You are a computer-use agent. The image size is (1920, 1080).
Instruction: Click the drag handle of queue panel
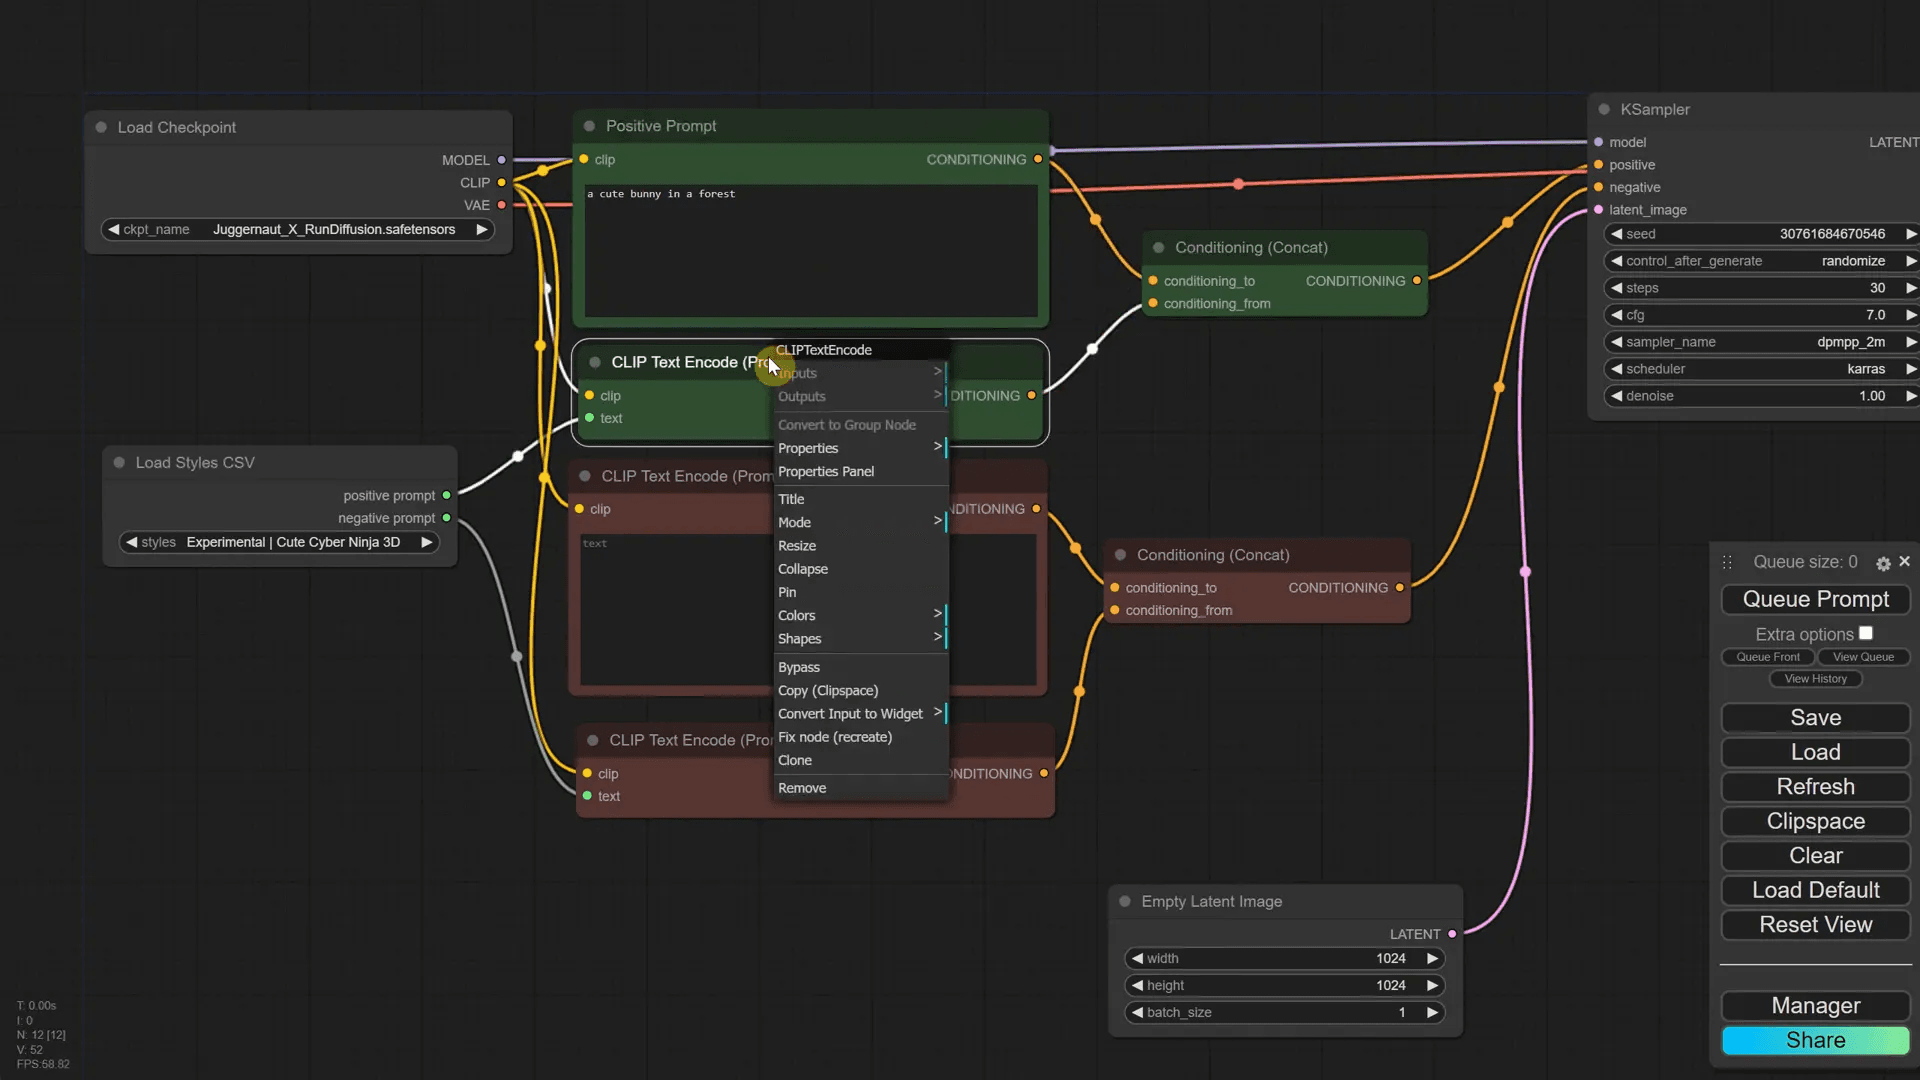tap(1727, 562)
